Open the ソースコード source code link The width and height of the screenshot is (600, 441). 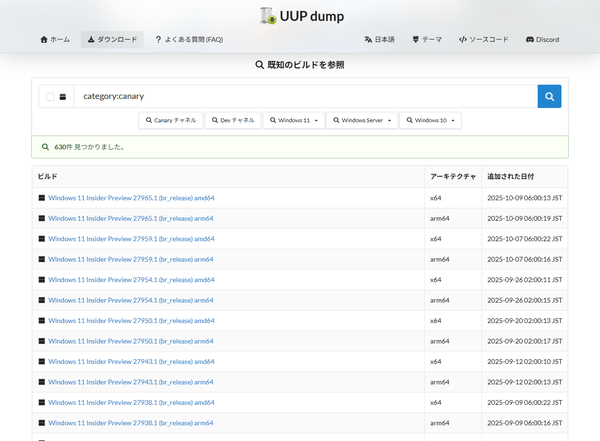484,40
